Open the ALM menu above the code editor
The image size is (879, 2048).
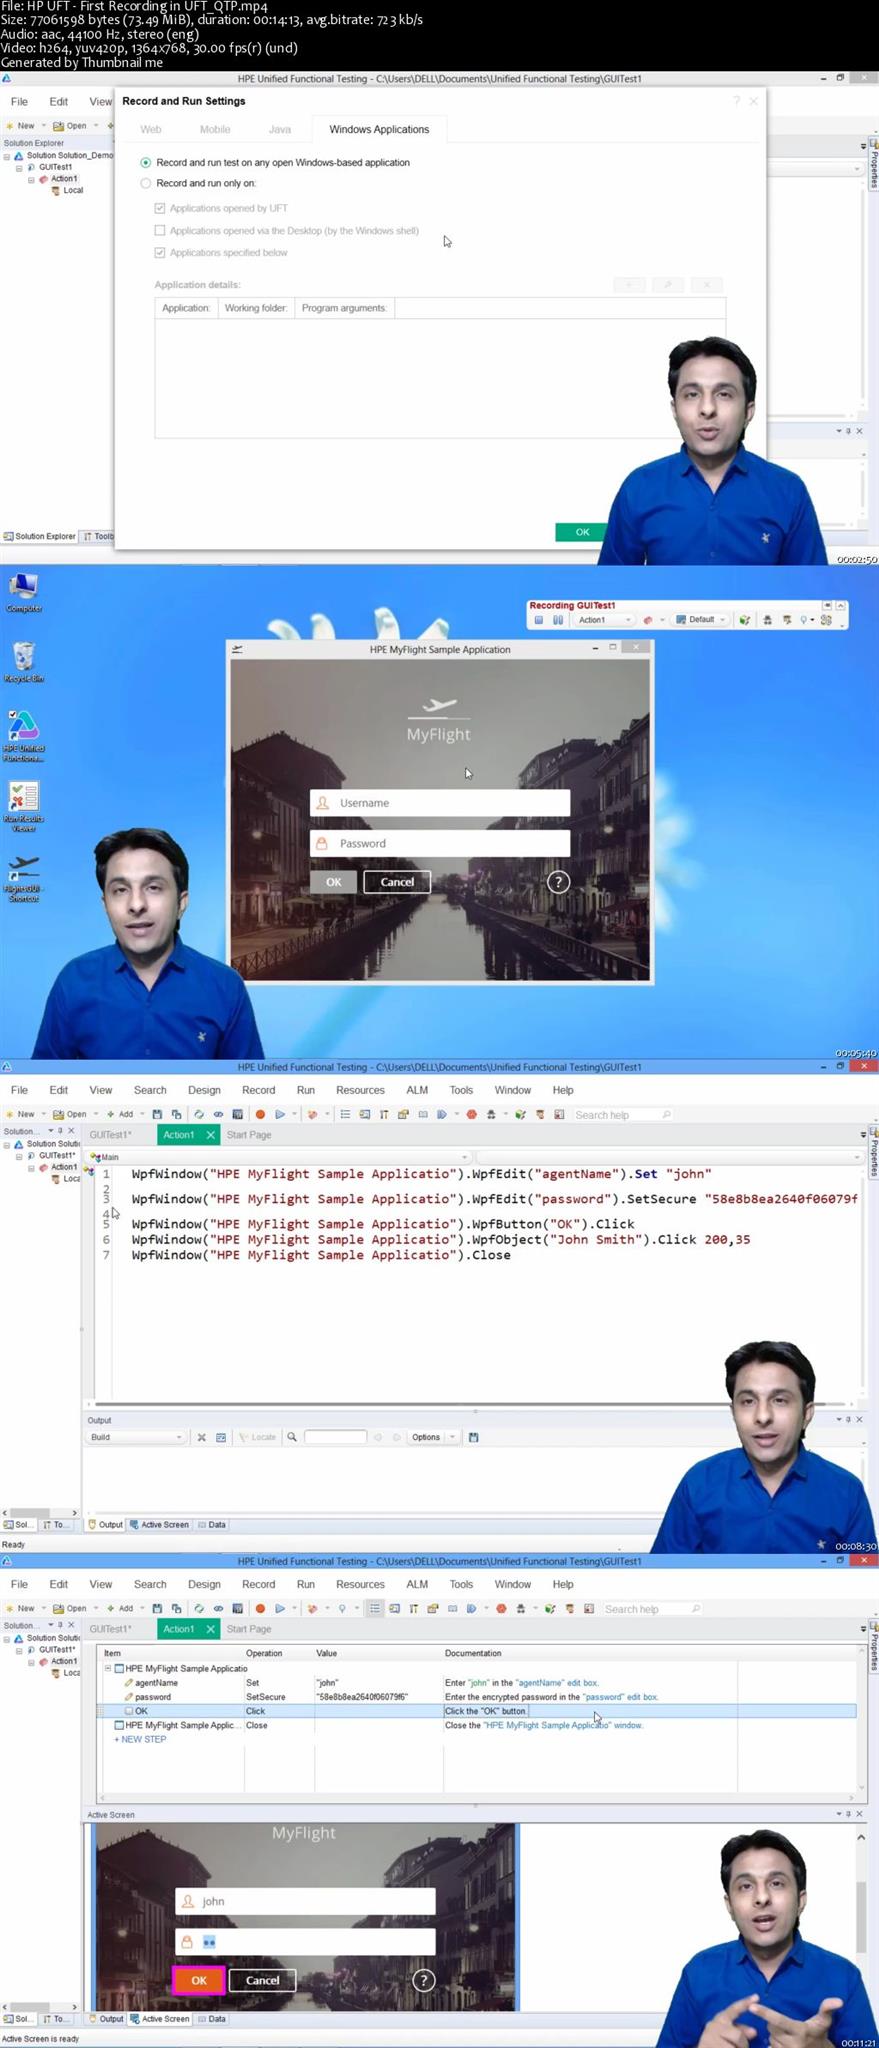click(x=417, y=1090)
